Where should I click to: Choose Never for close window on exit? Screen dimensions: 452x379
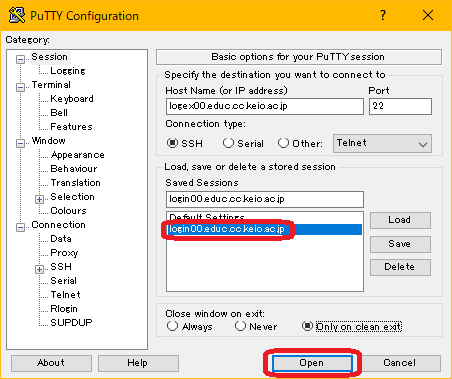pos(240,326)
